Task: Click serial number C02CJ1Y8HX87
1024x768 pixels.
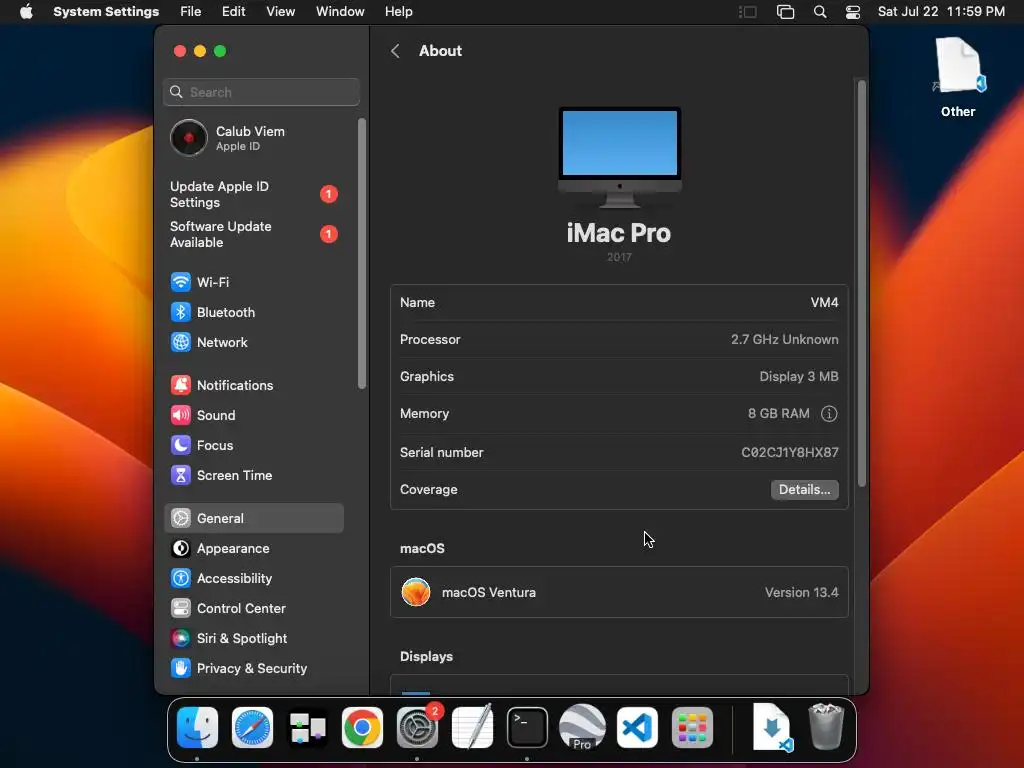Action: (790, 453)
